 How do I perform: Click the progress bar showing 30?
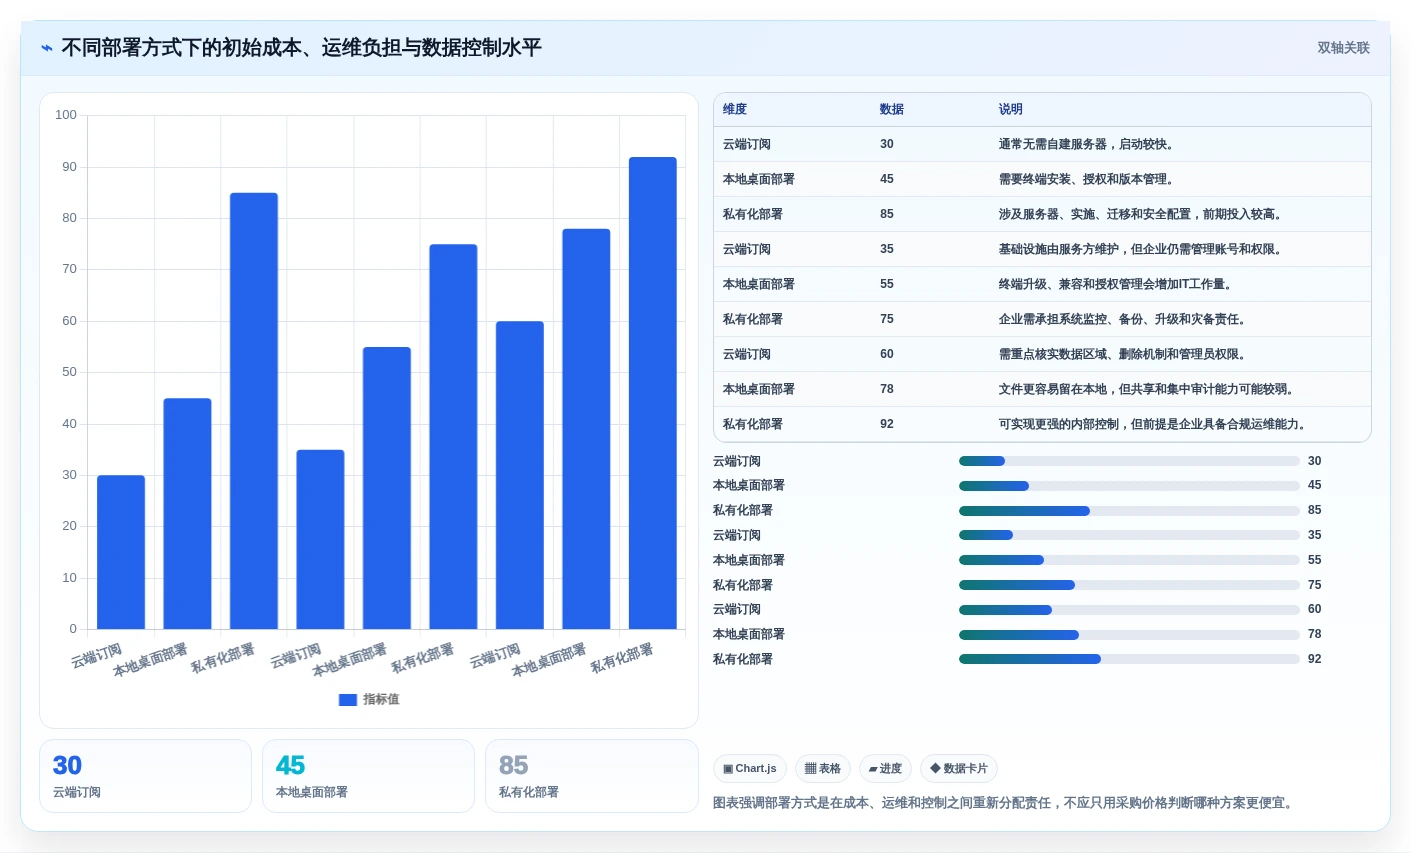pos(1129,461)
